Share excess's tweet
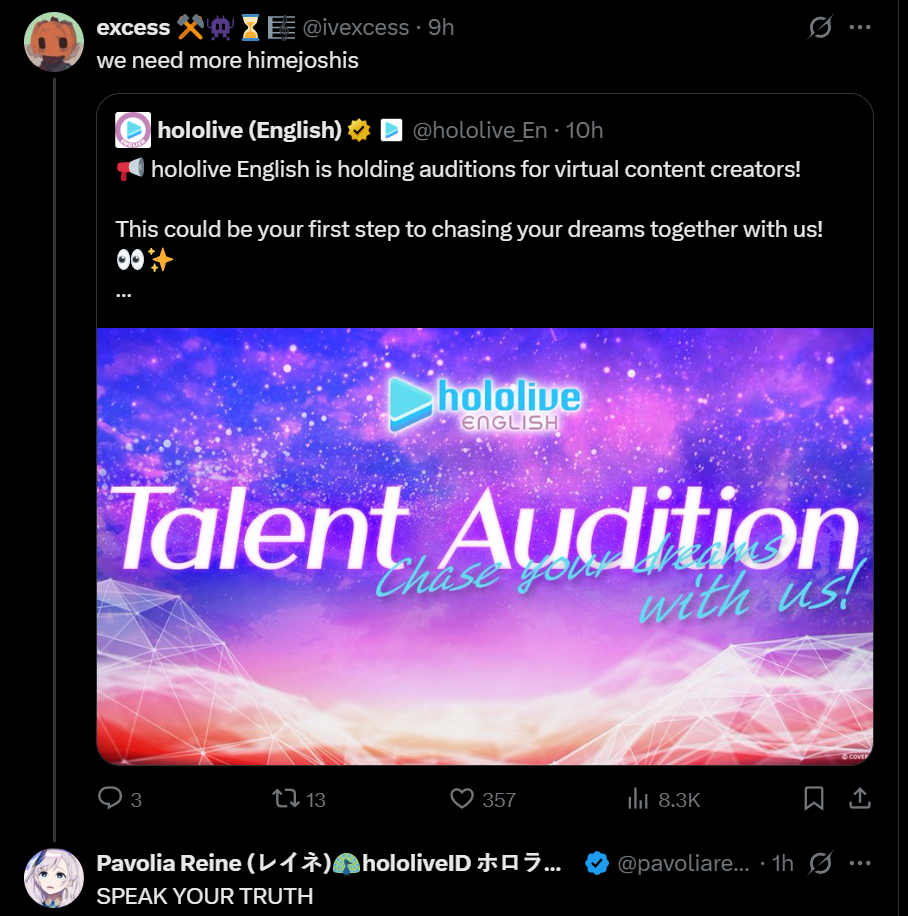The height and width of the screenshot is (916, 908). pyautogui.click(x=859, y=798)
